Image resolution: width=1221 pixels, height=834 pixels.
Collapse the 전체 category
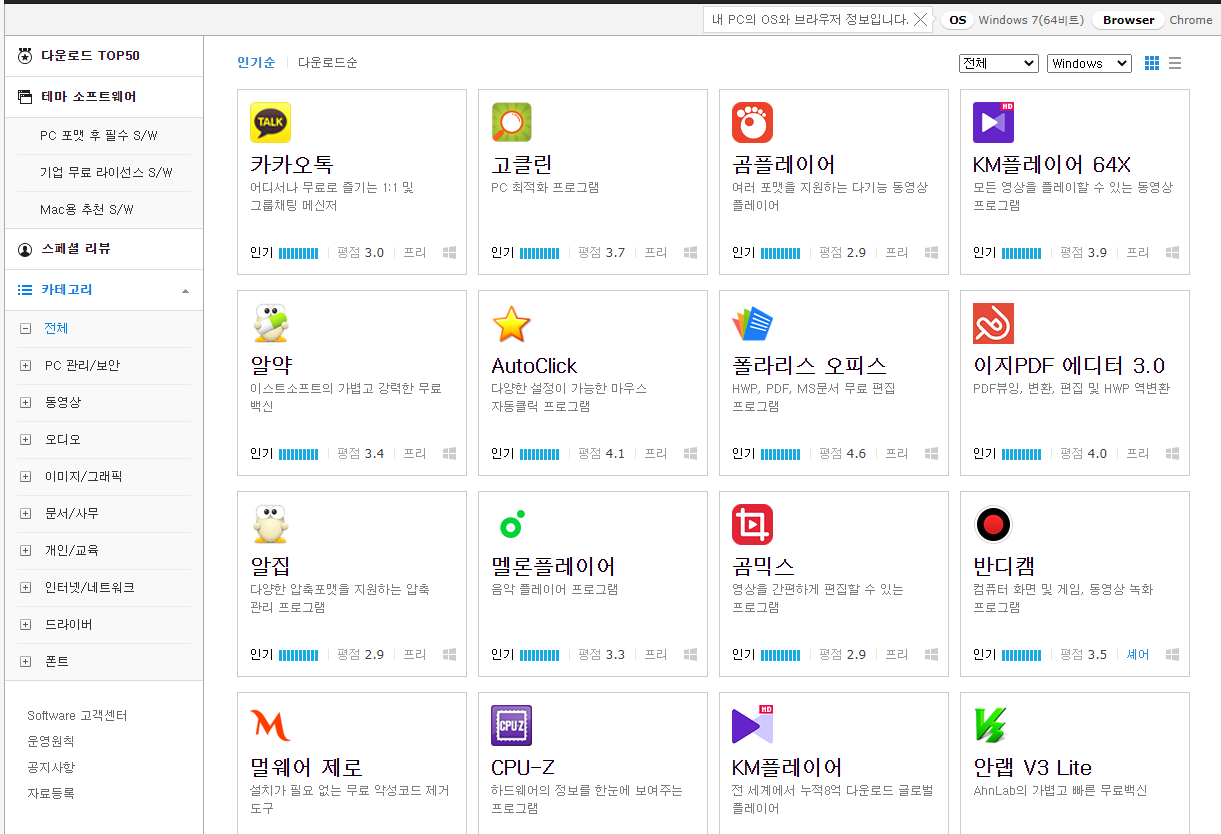25,329
